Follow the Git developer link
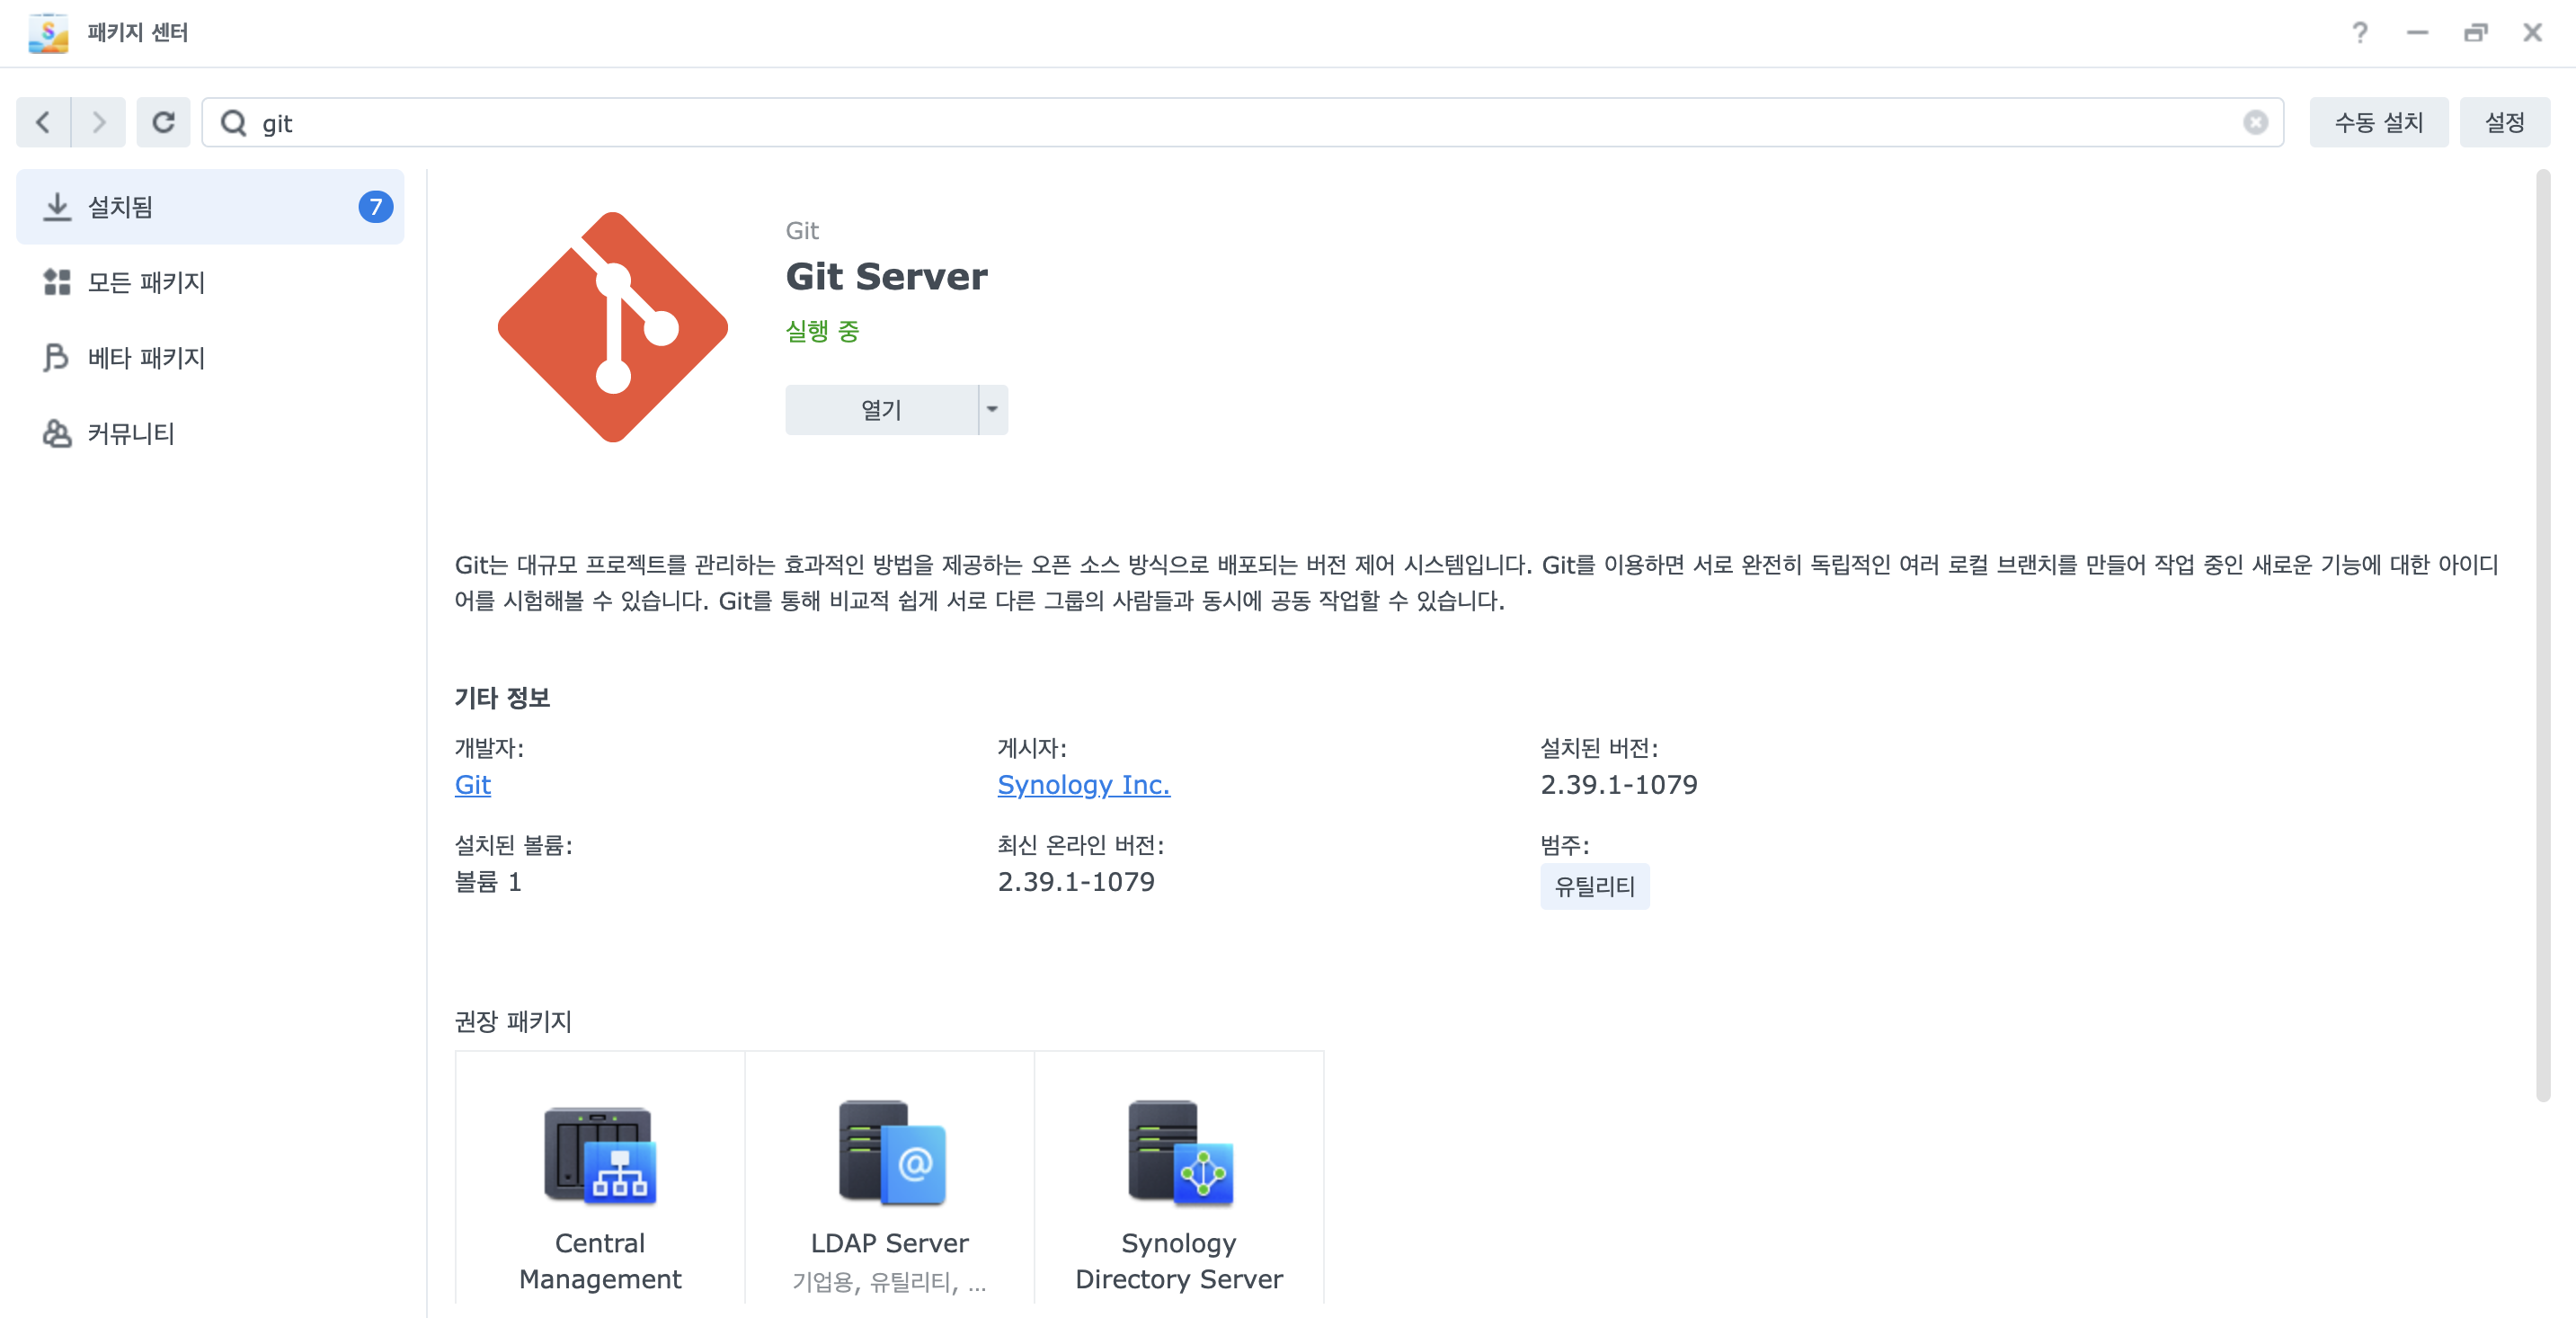The height and width of the screenshot is (1318, 2576). 472,785
